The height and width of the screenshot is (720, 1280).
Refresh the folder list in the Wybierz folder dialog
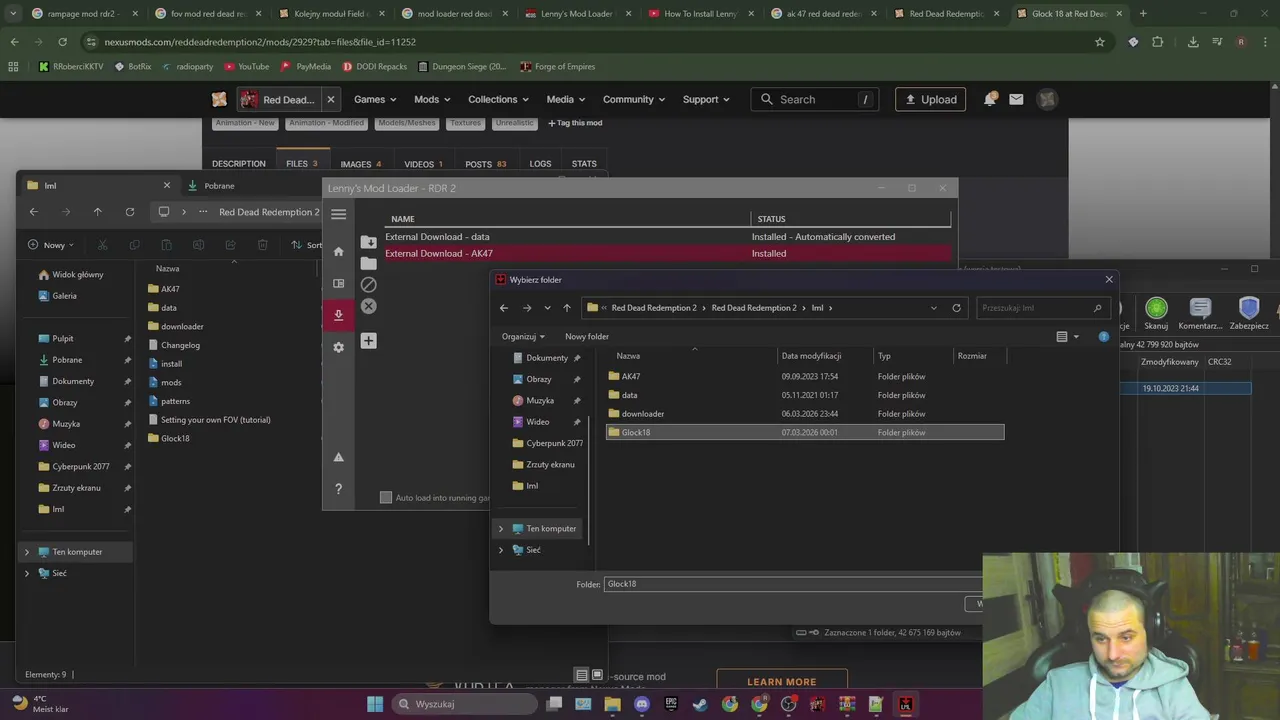pyautogui.click(x=956, y=308)
